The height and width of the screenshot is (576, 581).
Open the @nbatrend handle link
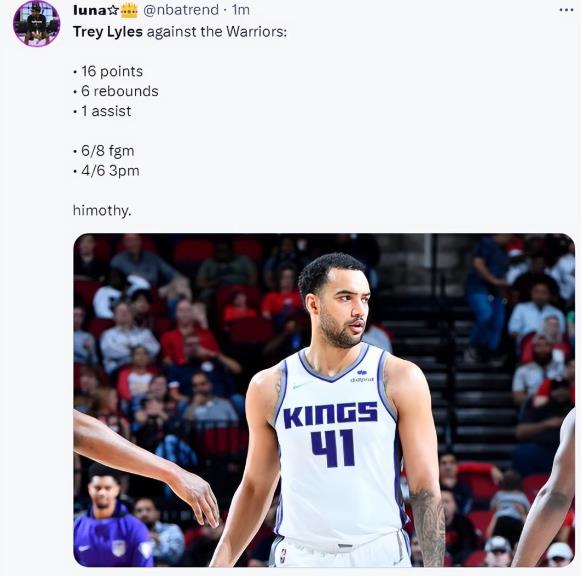click(181, 10)
